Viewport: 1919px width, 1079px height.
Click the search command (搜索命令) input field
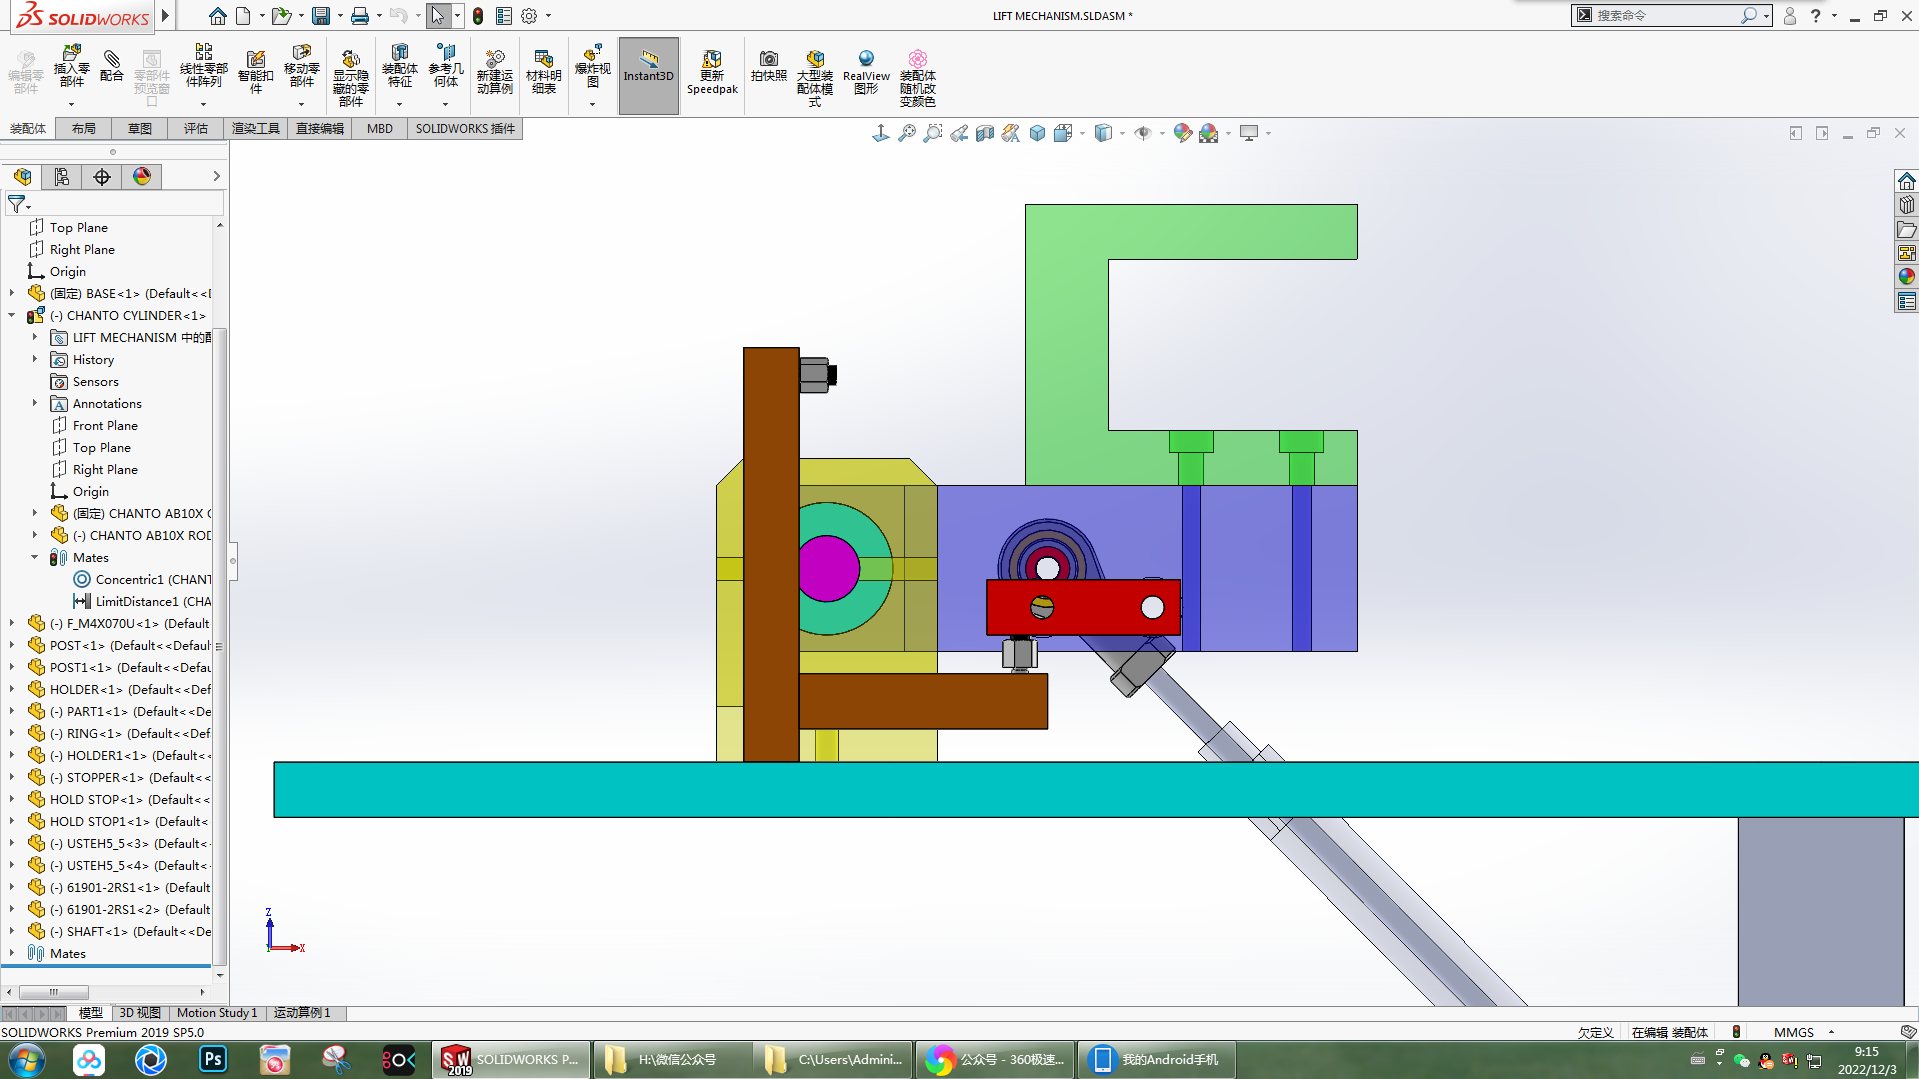pos(1666,15)
